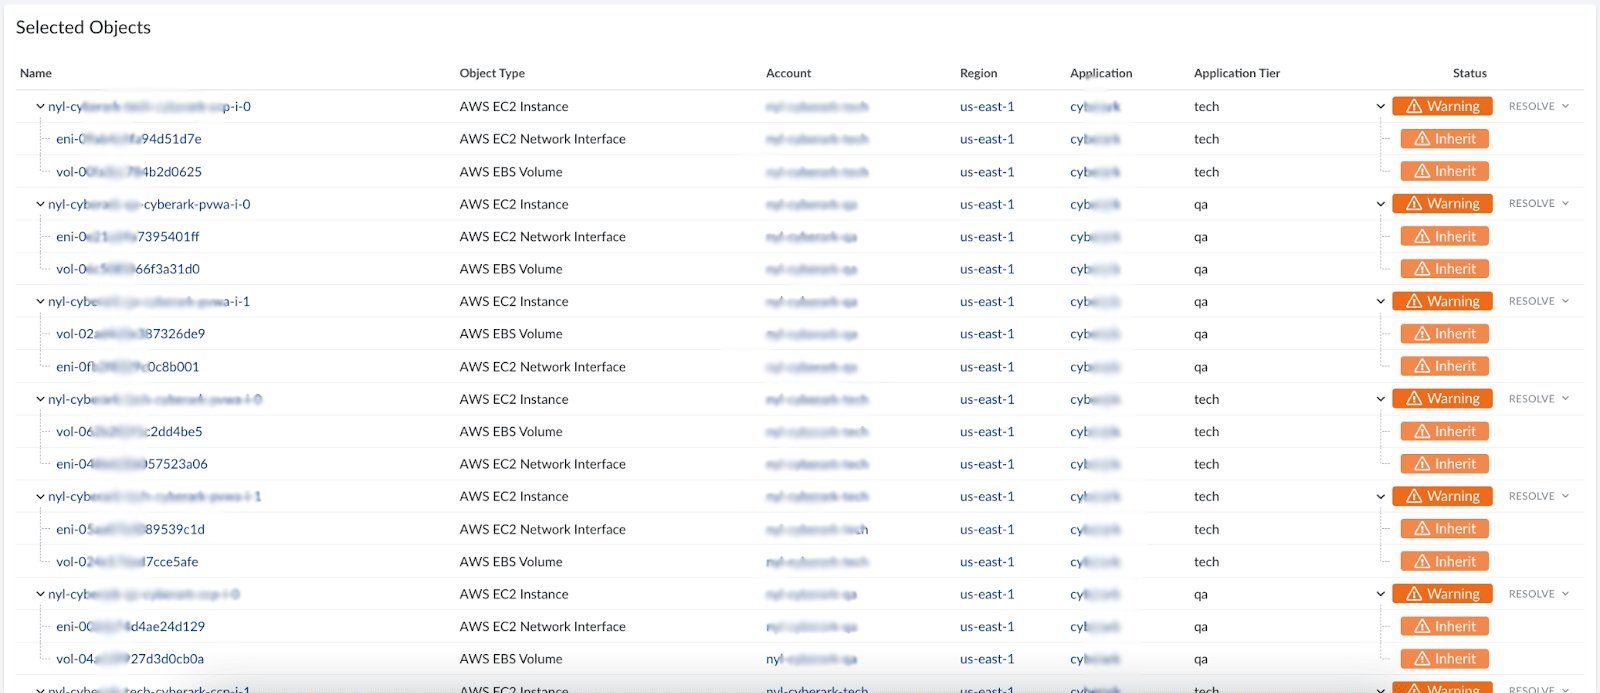
Task: Collapse the EC2 instance row ending a-i-1
Action: pos(40,302)
